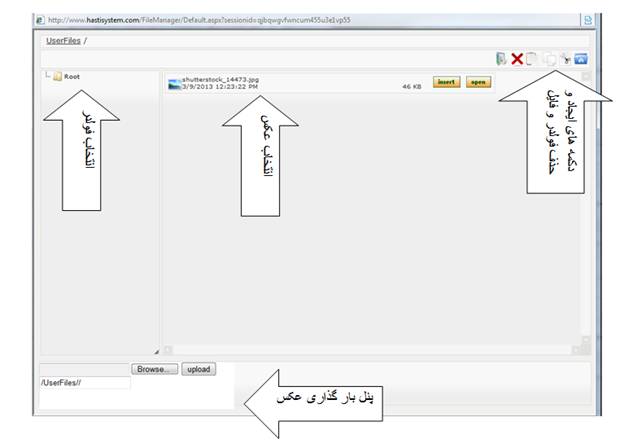Screen dimensions: 624x448
Task: Click the Browse... button
Action: (x=156, y=369)
